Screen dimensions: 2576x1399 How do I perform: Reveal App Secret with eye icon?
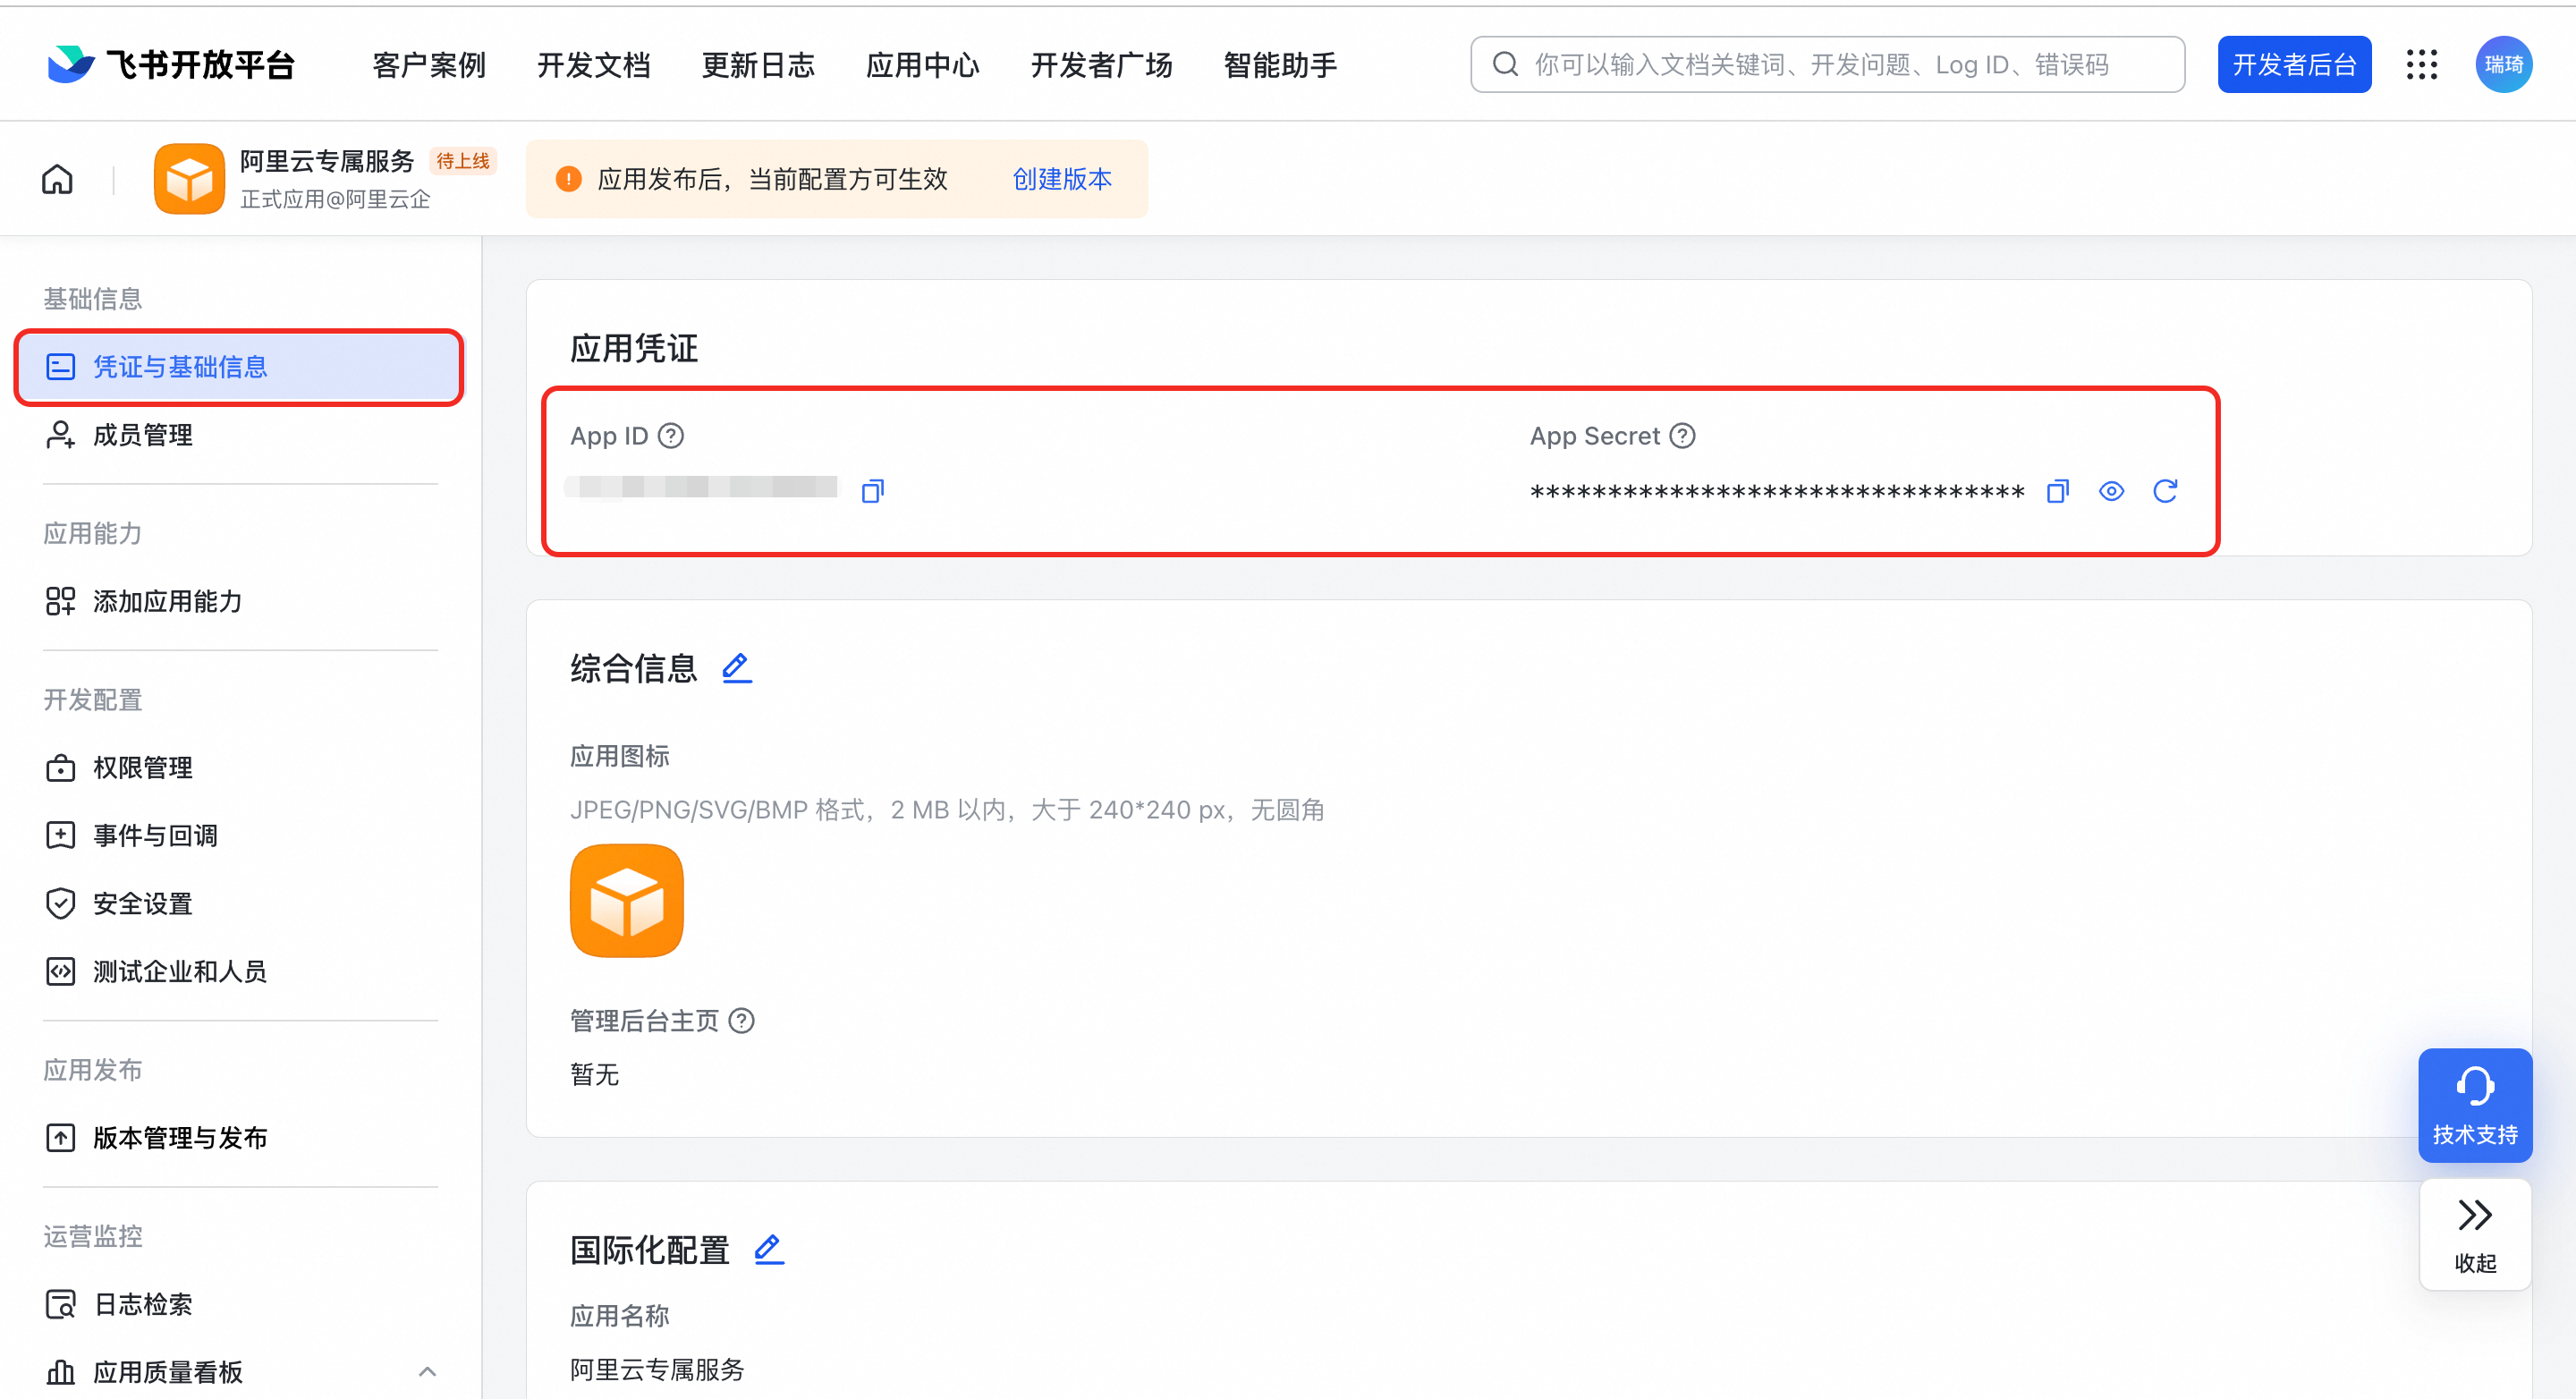point(2110,491)
